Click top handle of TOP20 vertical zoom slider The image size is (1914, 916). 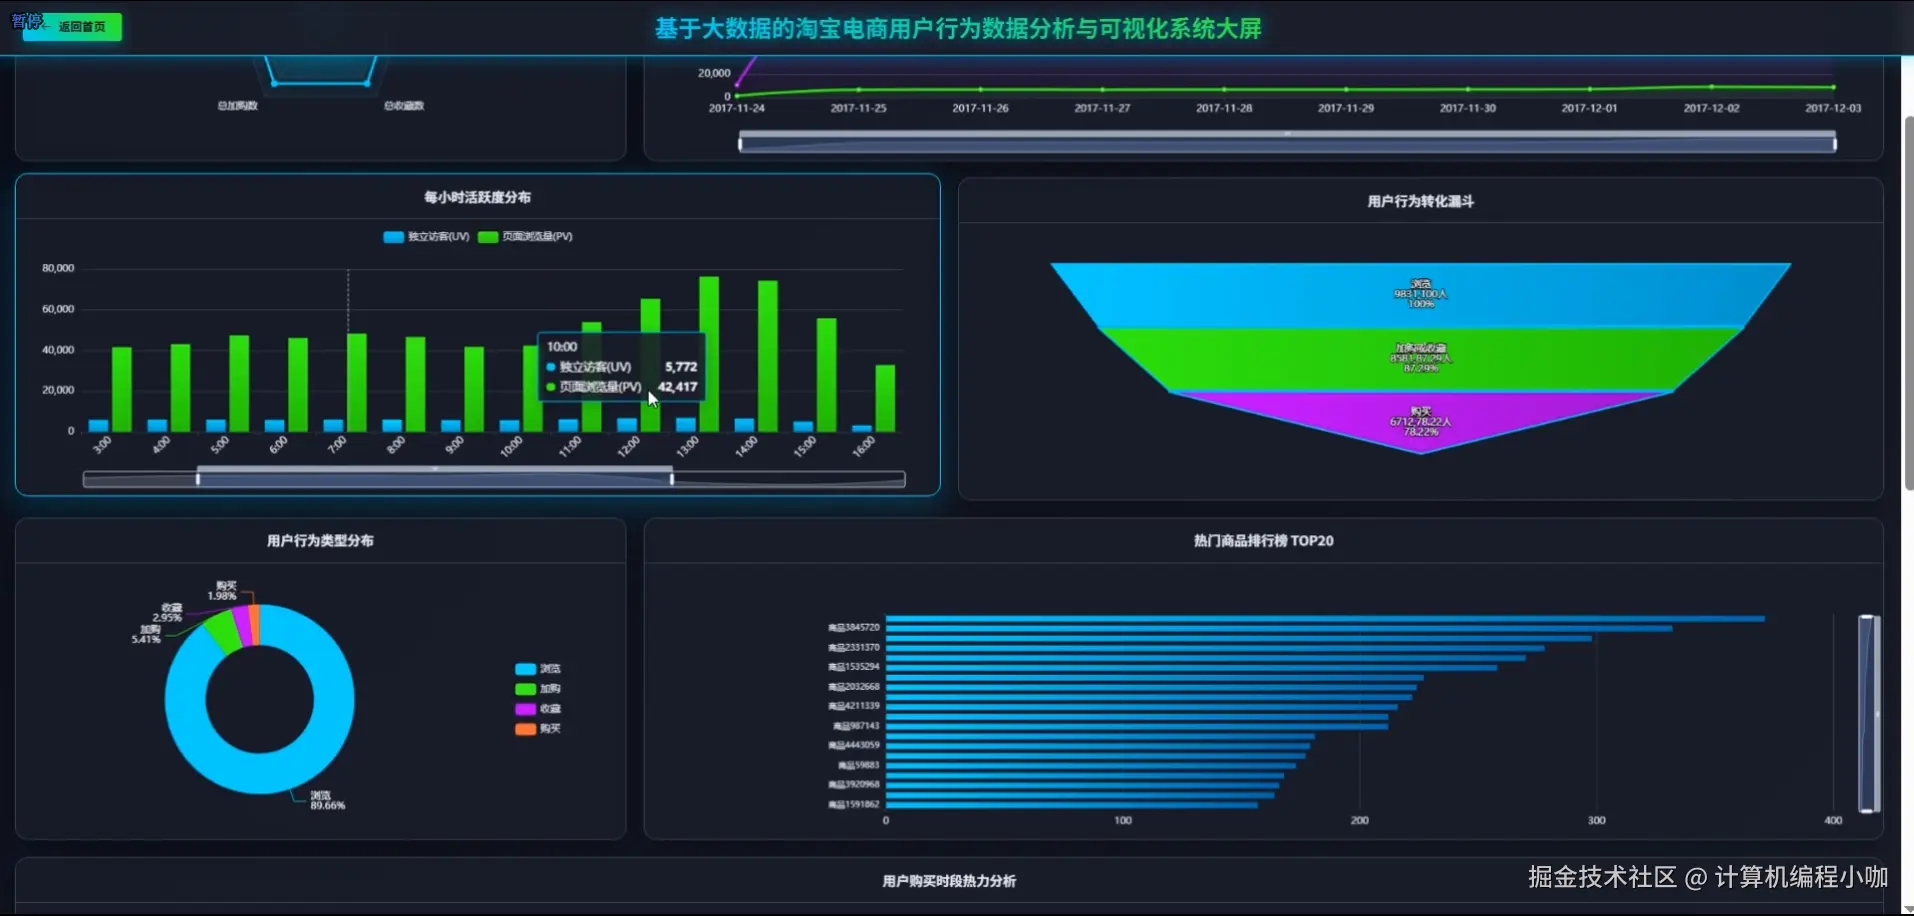coord(1866,617)
